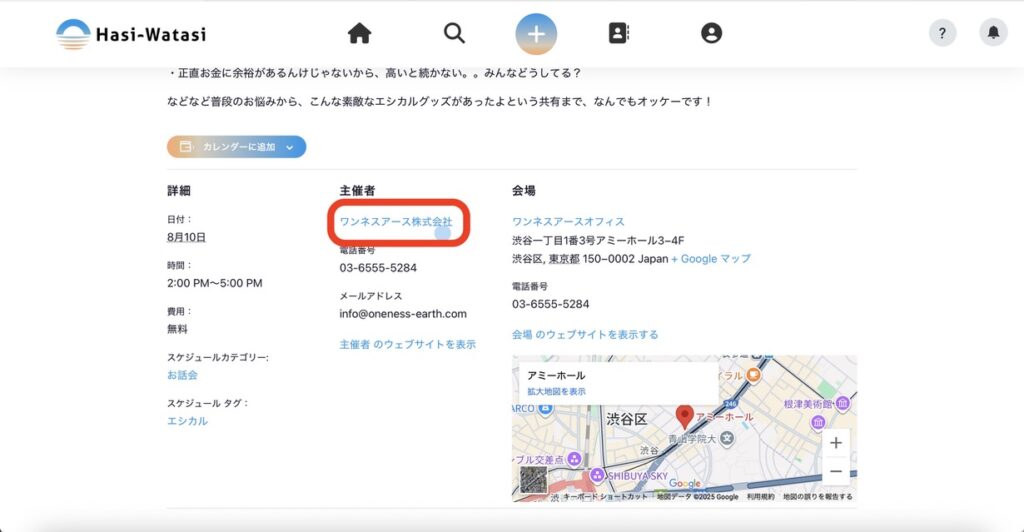The image size is (1024, 532).
Task: Expand the カレンダーに追加 dropdown
Action: [290, 147]
